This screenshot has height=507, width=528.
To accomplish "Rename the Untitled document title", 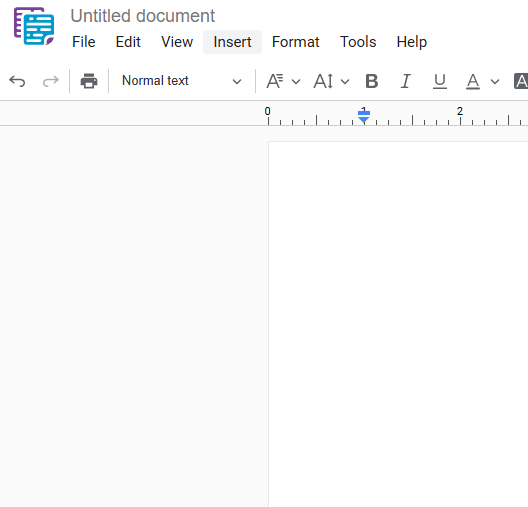I will tap(142, 16).
